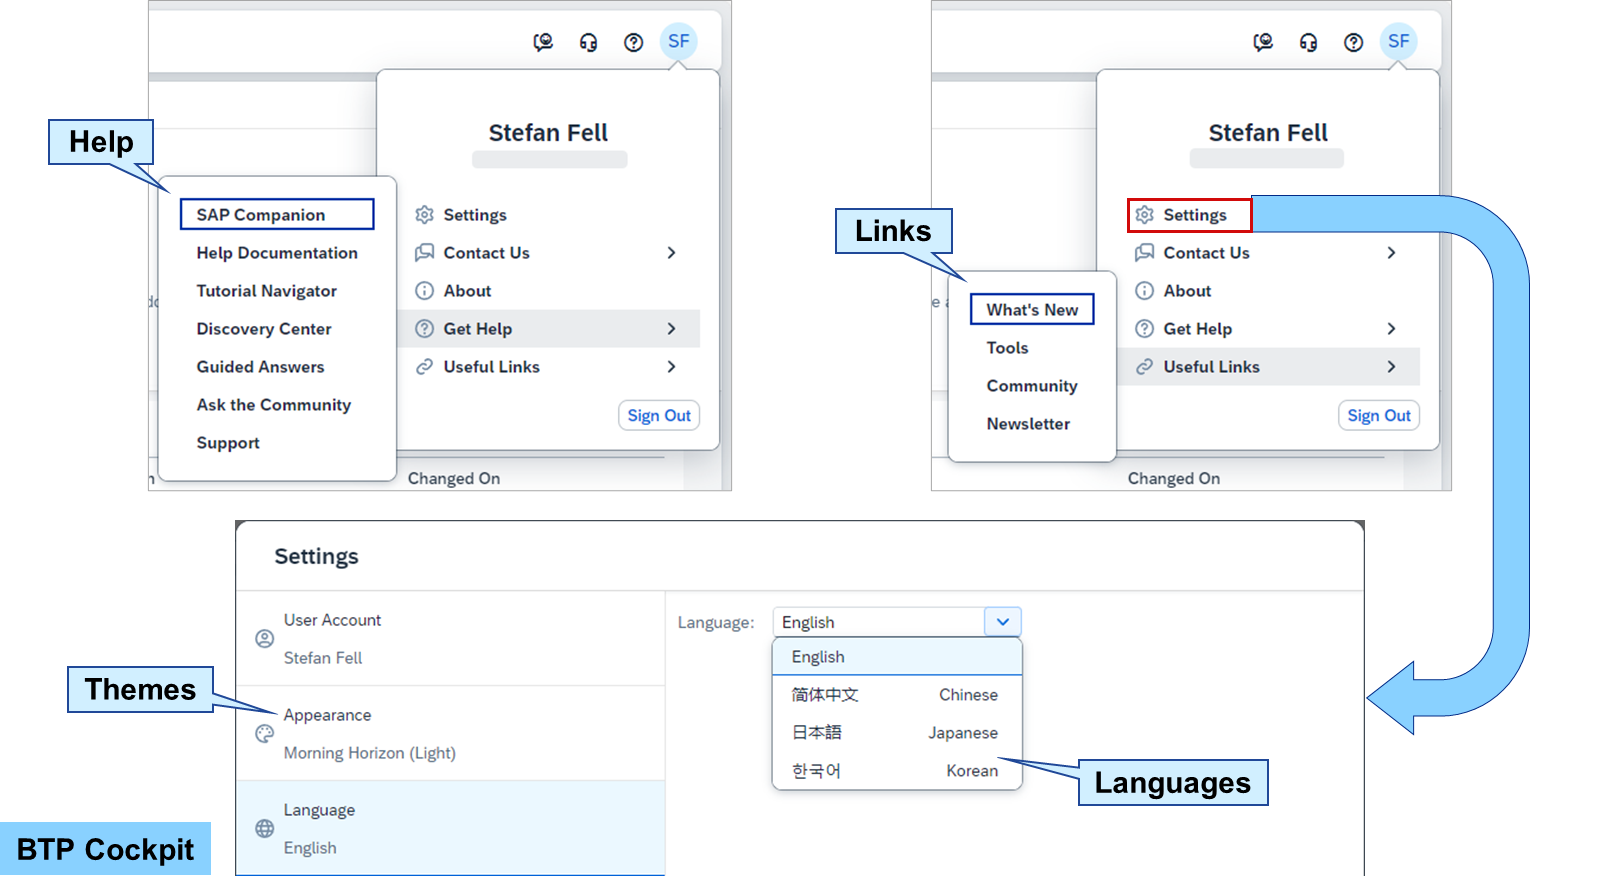The image size is (1600, 876).
Task: Click the Language combo box showing English
Action: click(x=897, y=622)
